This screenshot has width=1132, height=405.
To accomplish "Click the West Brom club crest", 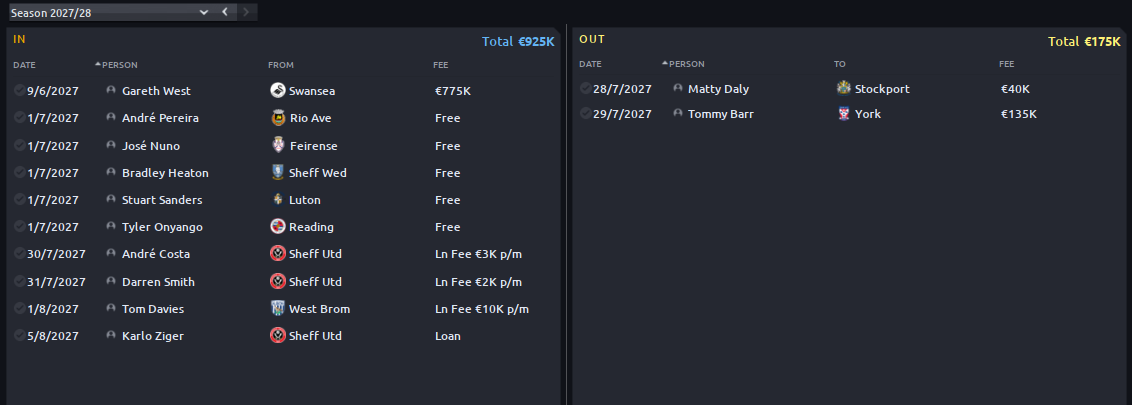I will point(277,309).
